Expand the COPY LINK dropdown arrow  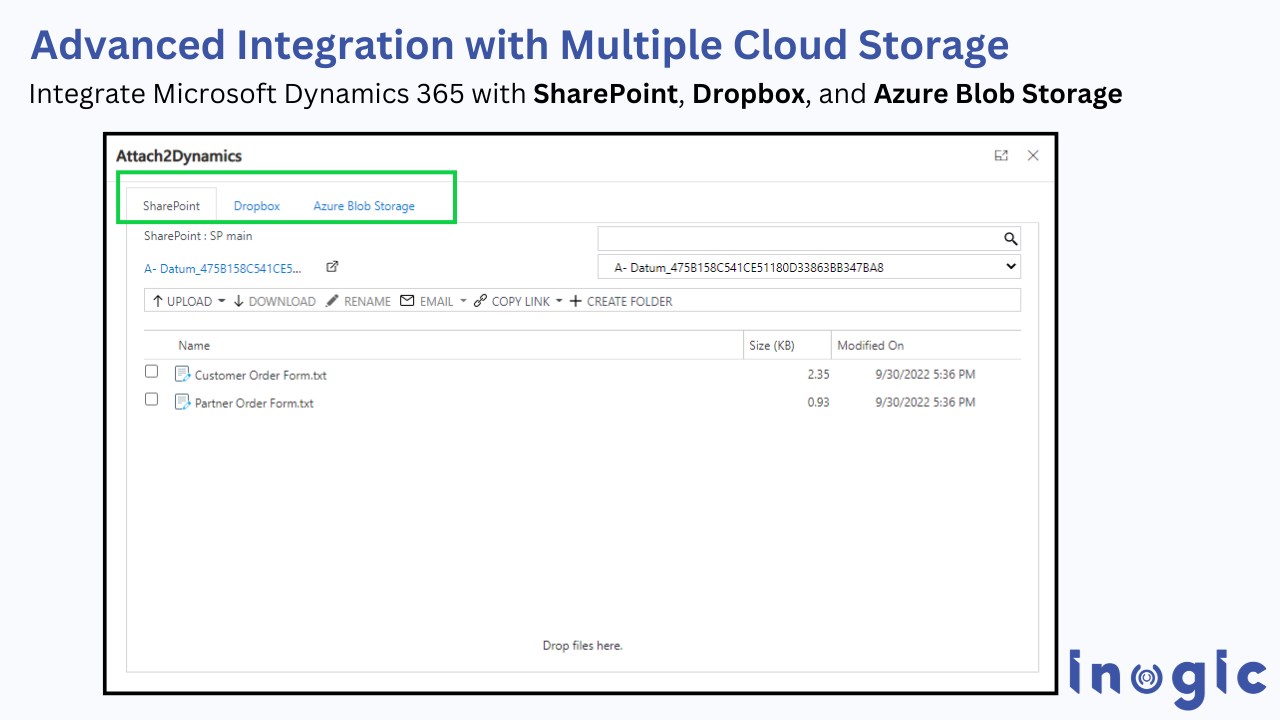(x=559, y=301)
